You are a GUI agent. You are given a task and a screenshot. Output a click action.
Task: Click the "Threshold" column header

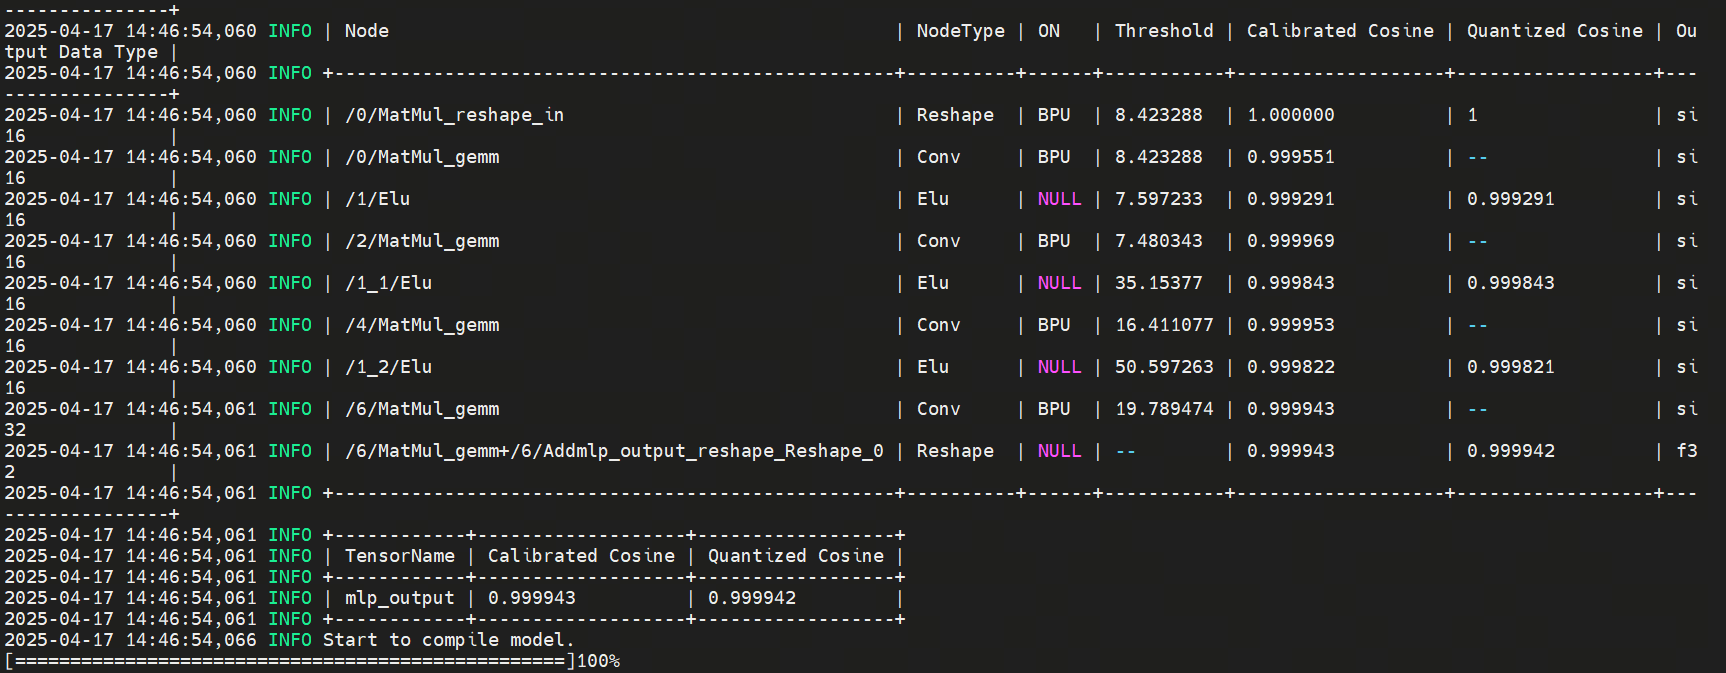[1163, 31]
